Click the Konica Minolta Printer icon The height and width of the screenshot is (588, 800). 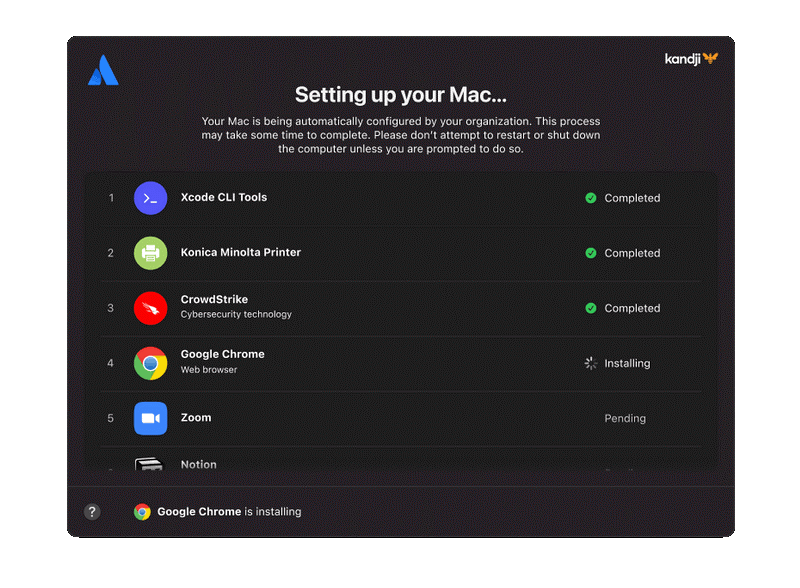point(151,253)
